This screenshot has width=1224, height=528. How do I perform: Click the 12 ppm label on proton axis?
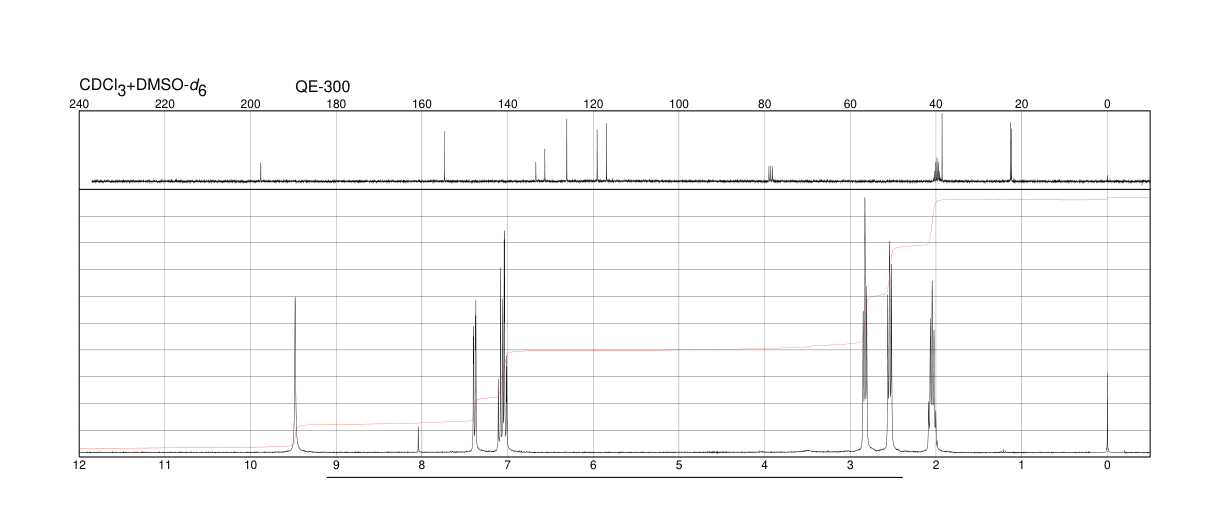pyautogui.click(x=79, y=465)
